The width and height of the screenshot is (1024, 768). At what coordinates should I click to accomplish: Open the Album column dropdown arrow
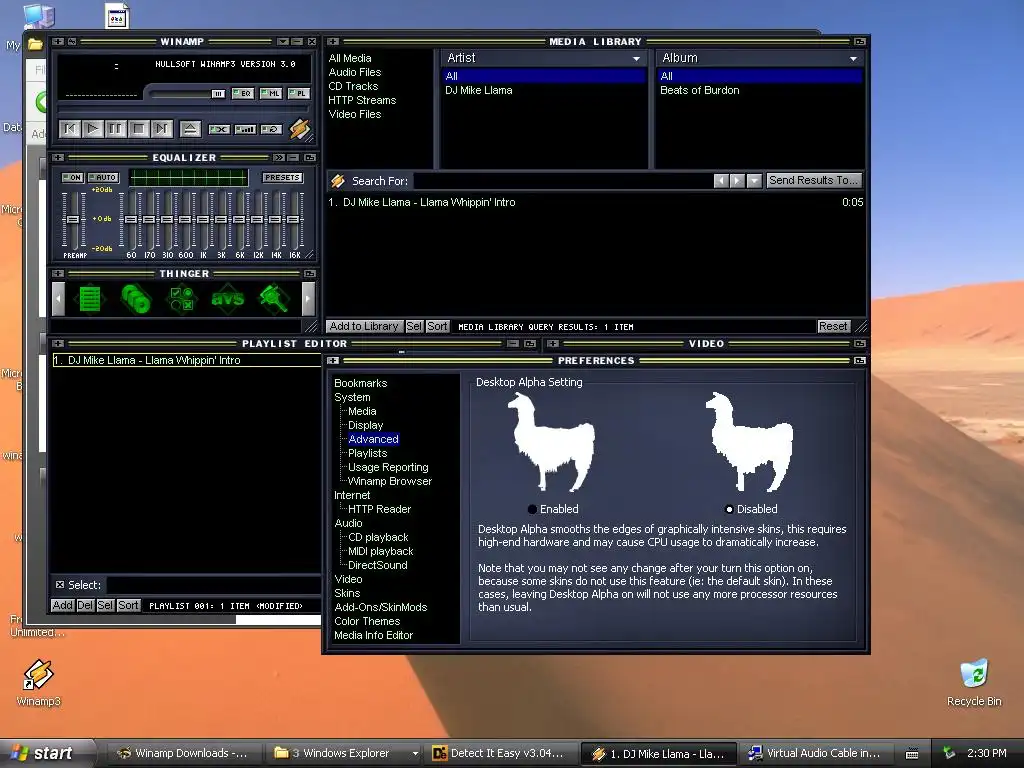pos(853,59)
